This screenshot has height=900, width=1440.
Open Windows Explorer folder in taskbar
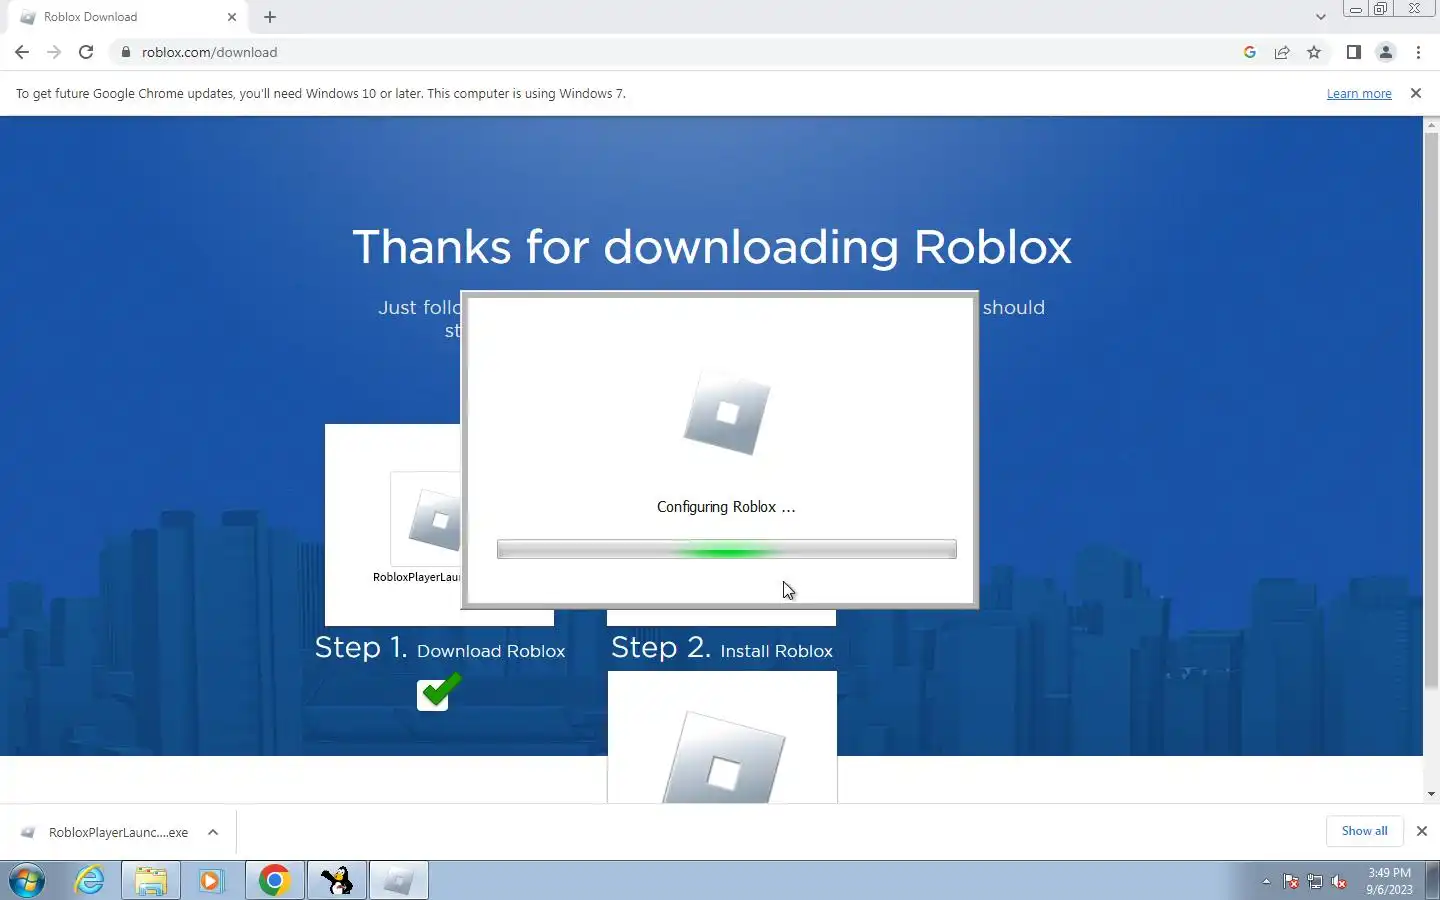[150, 881]
